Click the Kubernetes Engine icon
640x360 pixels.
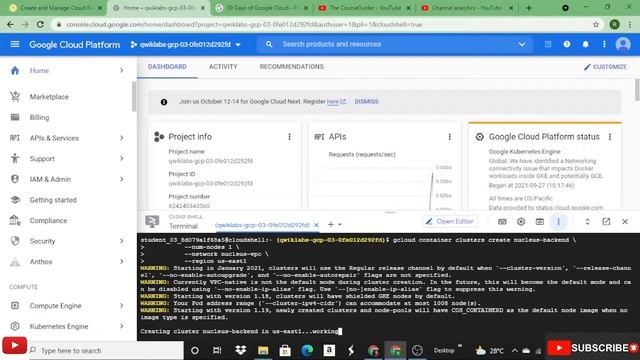pyautogui.click(x=15, y=326)
